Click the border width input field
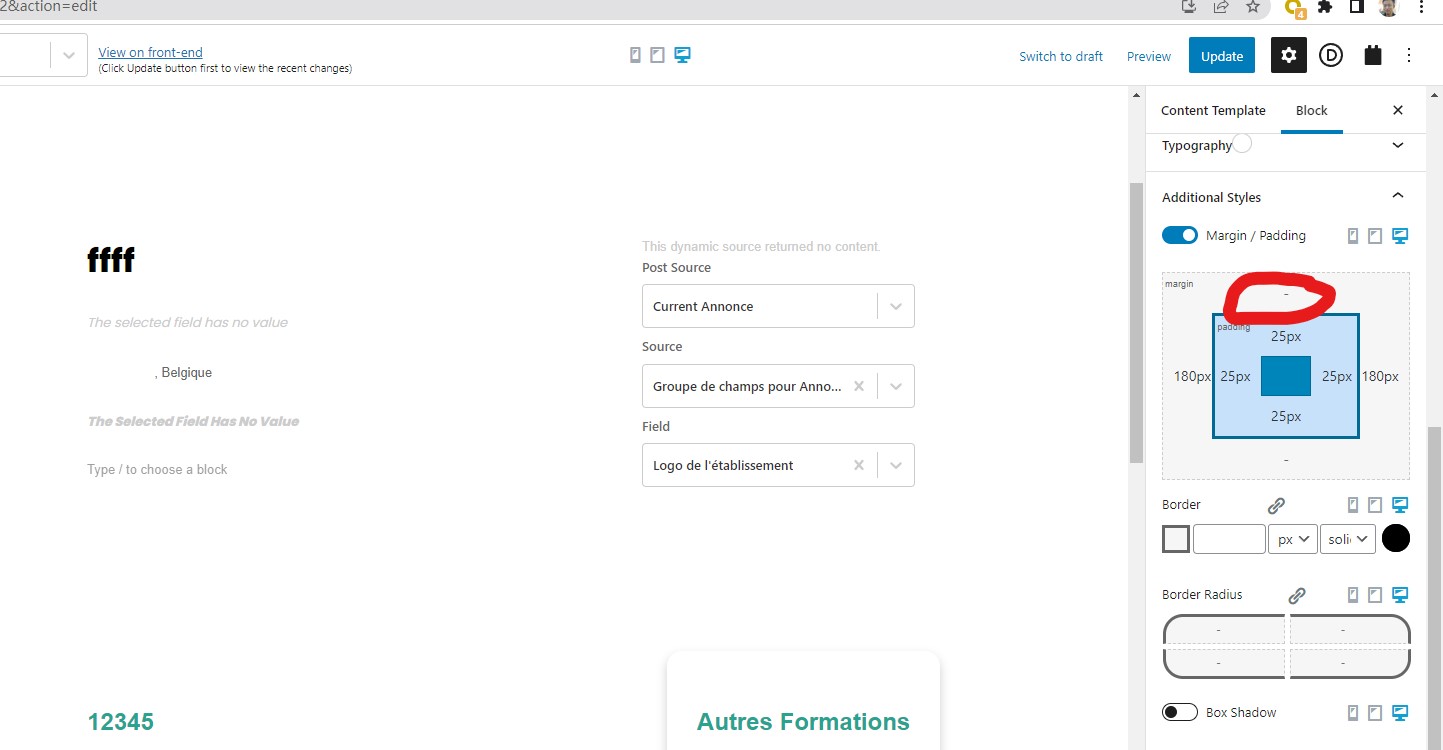Image resolution: width=1443 pixels, height=750 pixels. point(1229,539)
